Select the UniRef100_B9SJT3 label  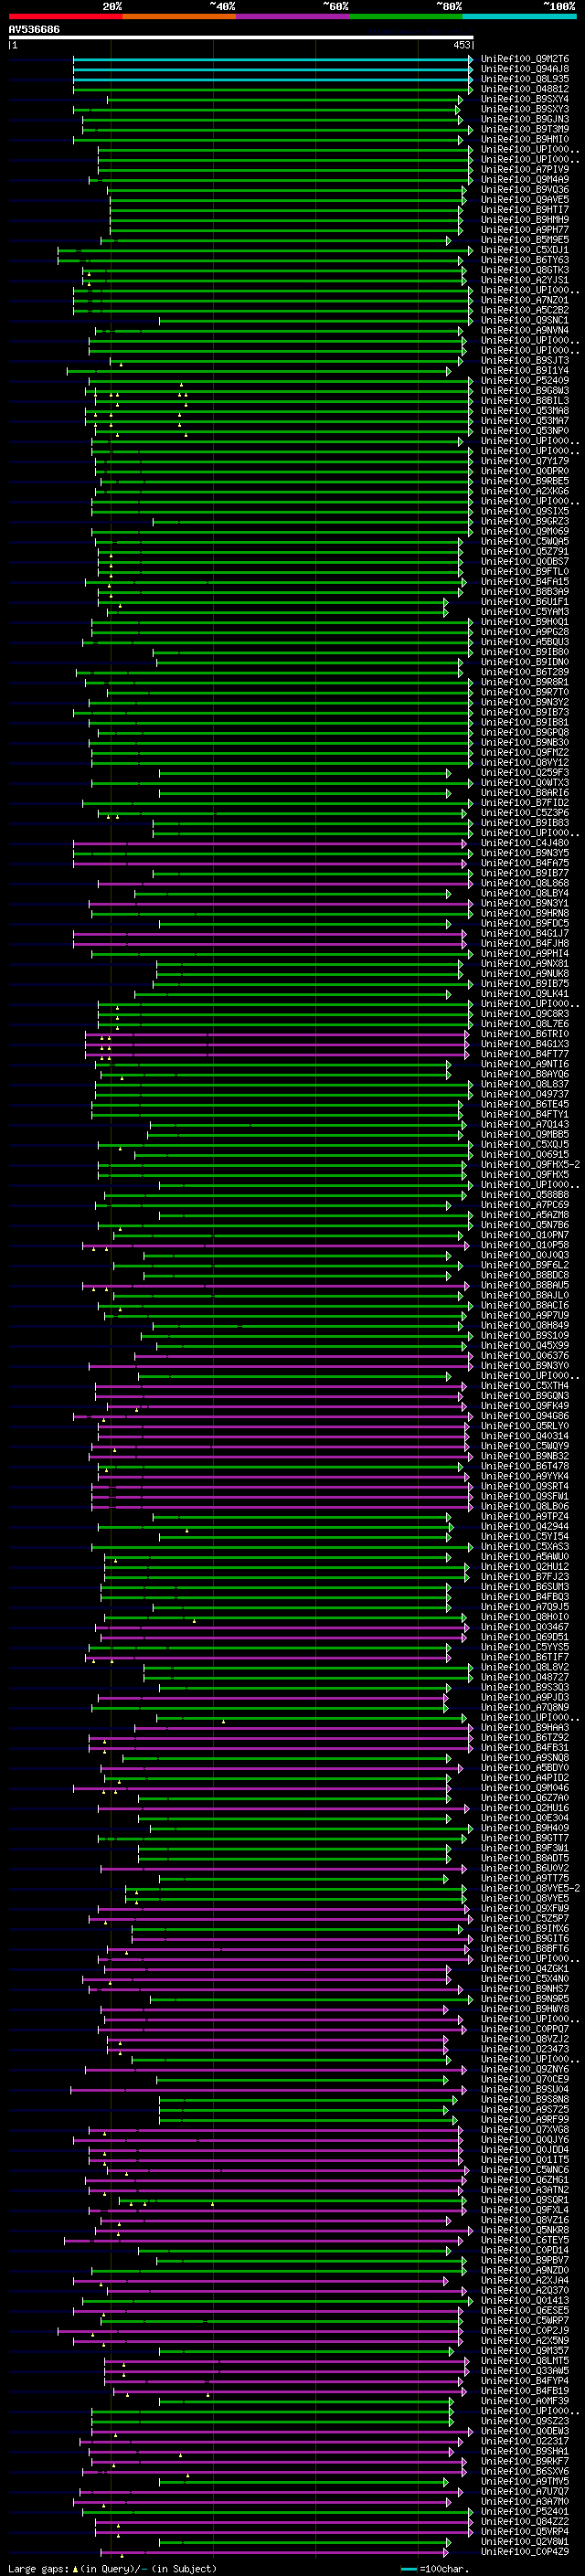tap(525, 360)
